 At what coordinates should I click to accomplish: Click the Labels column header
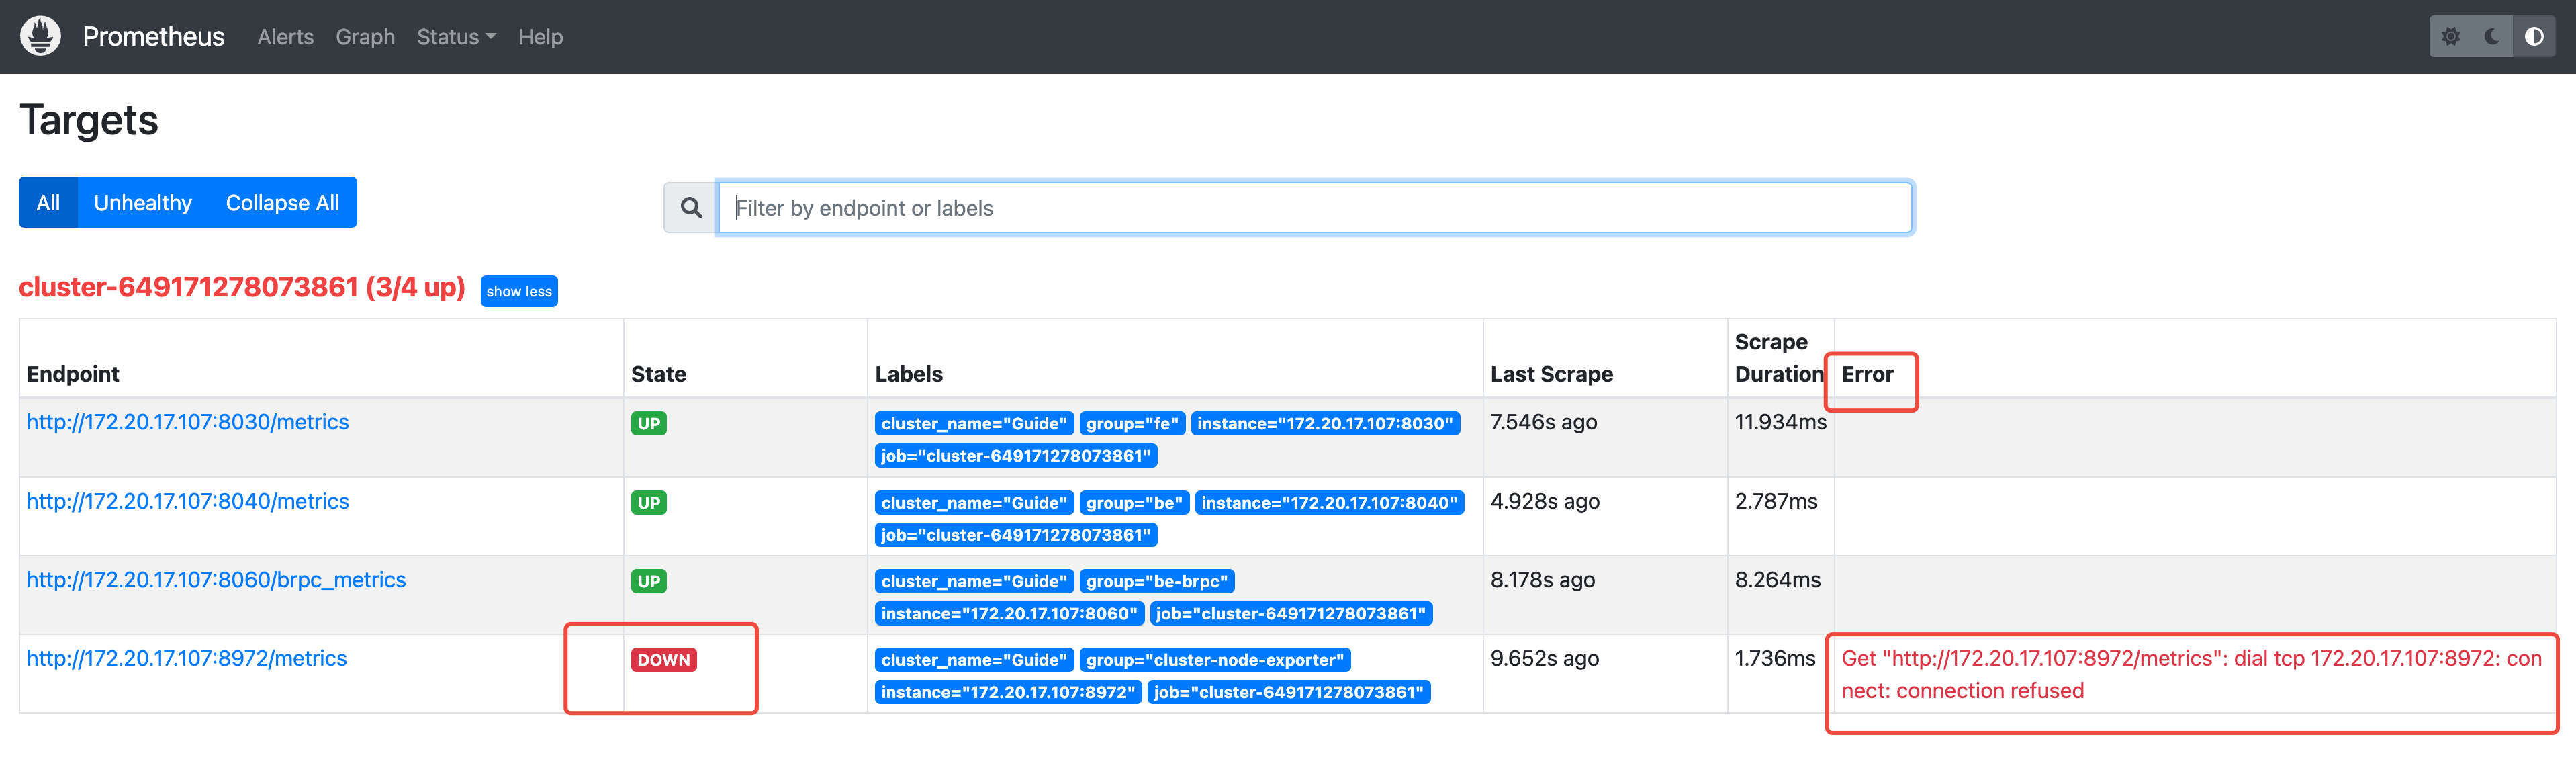pyautogui.click(x=909, y=374)
